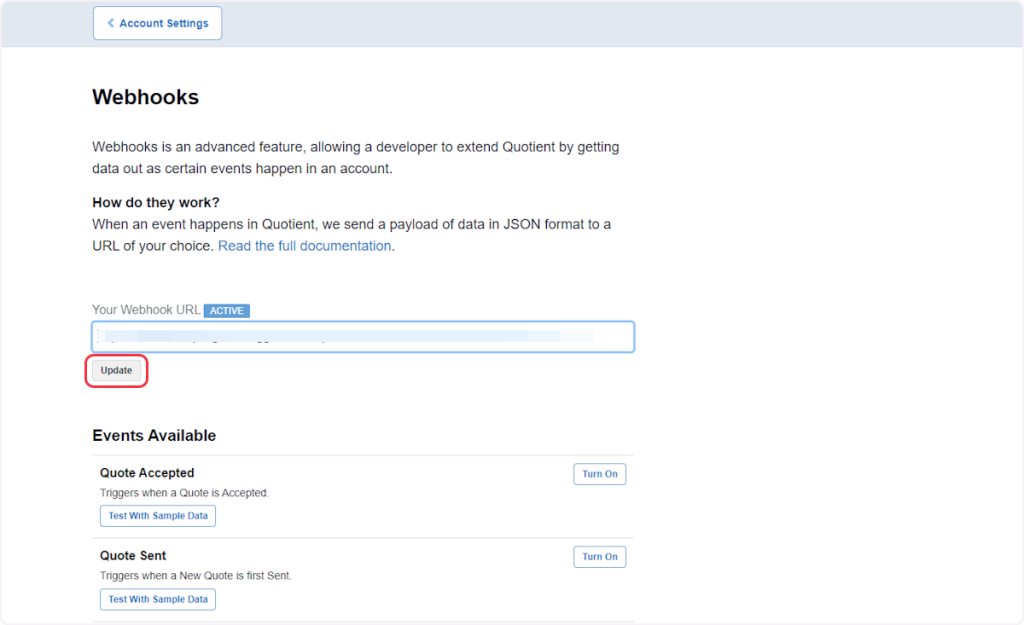
Task: Test Quote Sent with sample data
Action: (158, 599)
